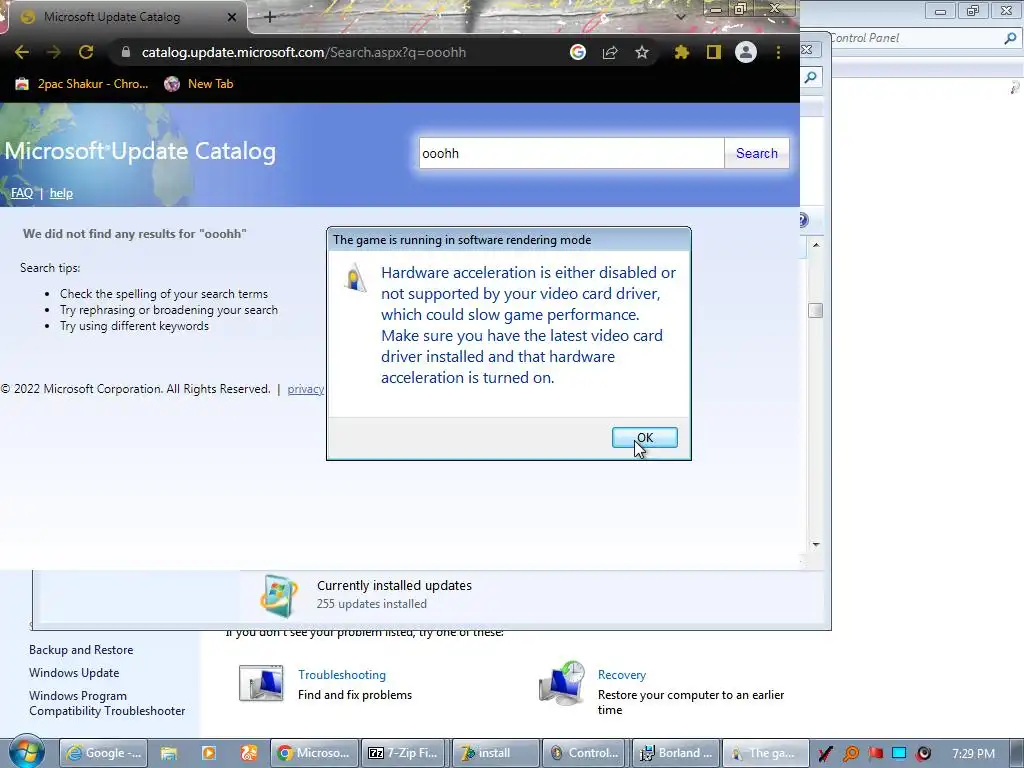Click the red checkmark tray icon
The image size is (1024, 768).
pos(825,754)
